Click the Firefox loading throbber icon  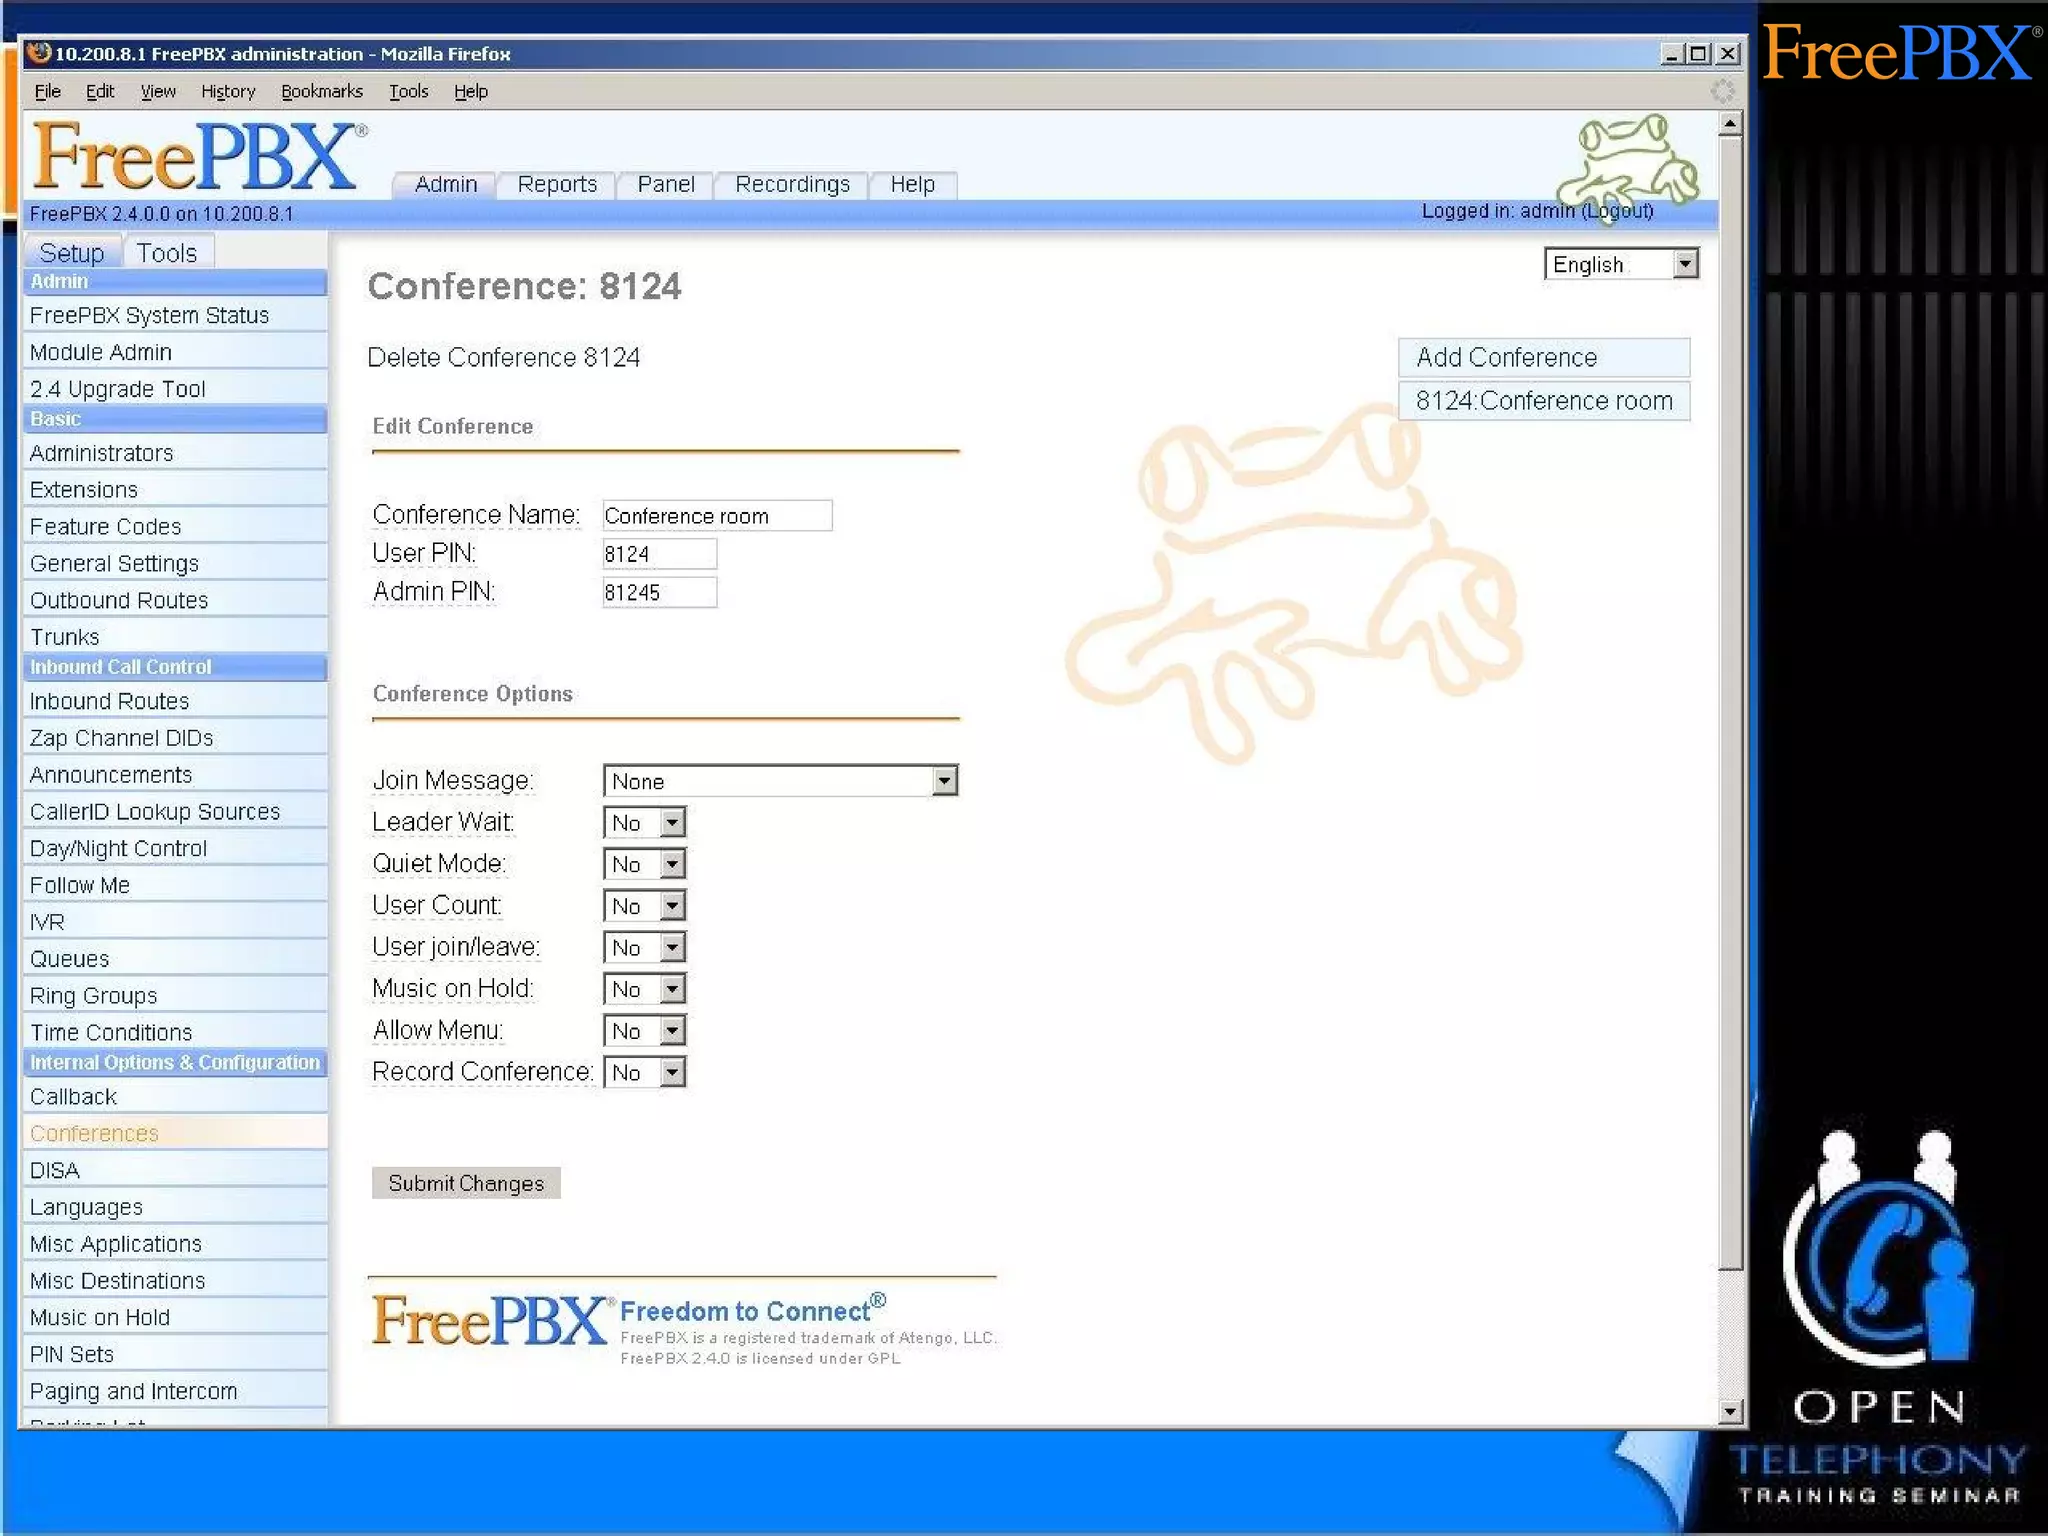click(1722, 91)
